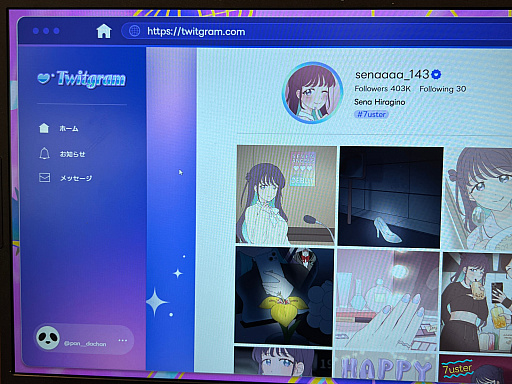512x384 pixels.
Task: Click the Twitgram heart logo
Action: [x=44, y=78]
